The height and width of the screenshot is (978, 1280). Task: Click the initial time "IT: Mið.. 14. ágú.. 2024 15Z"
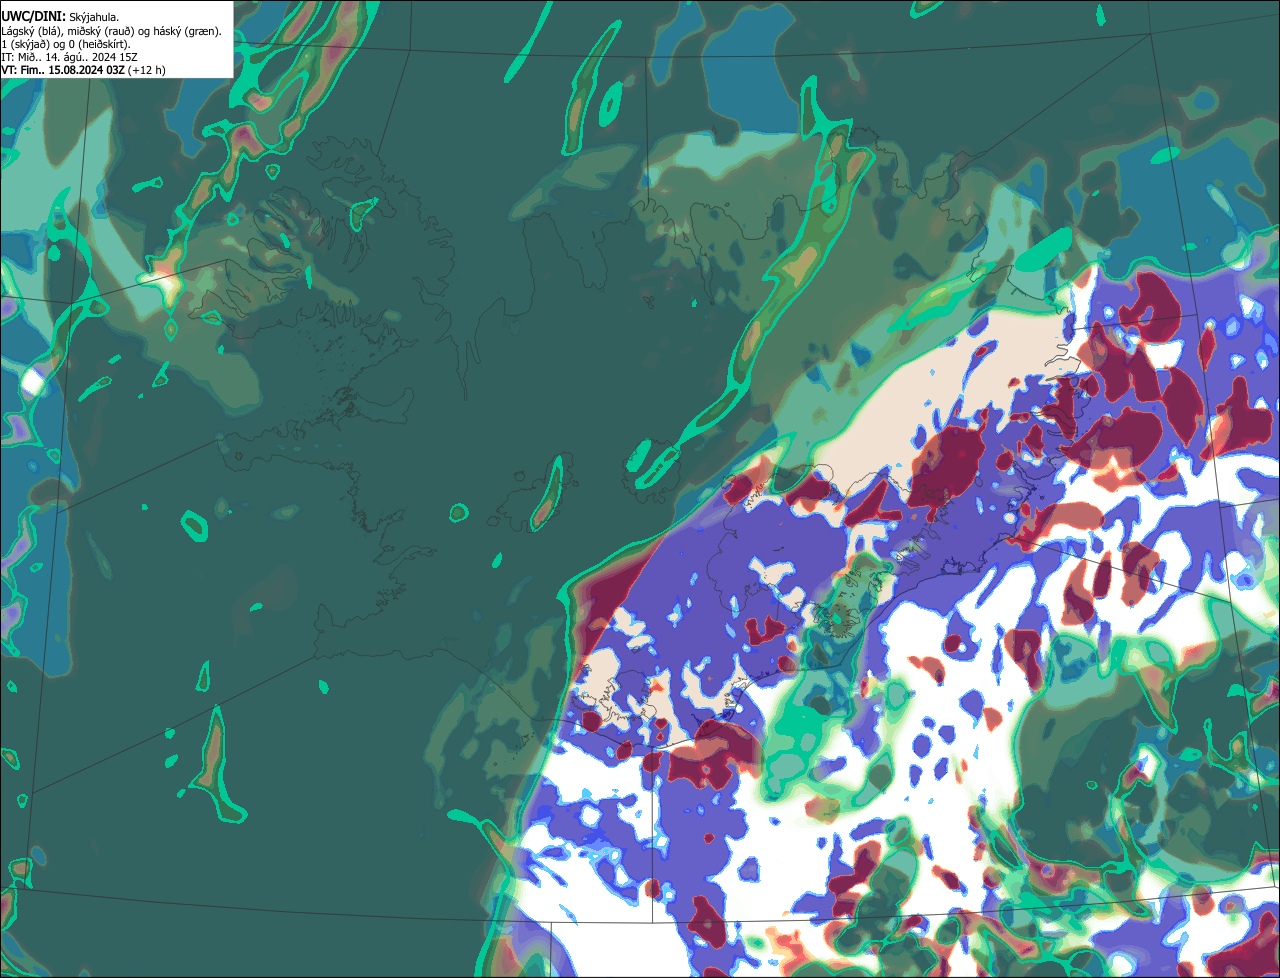click(x=69, y=57)
